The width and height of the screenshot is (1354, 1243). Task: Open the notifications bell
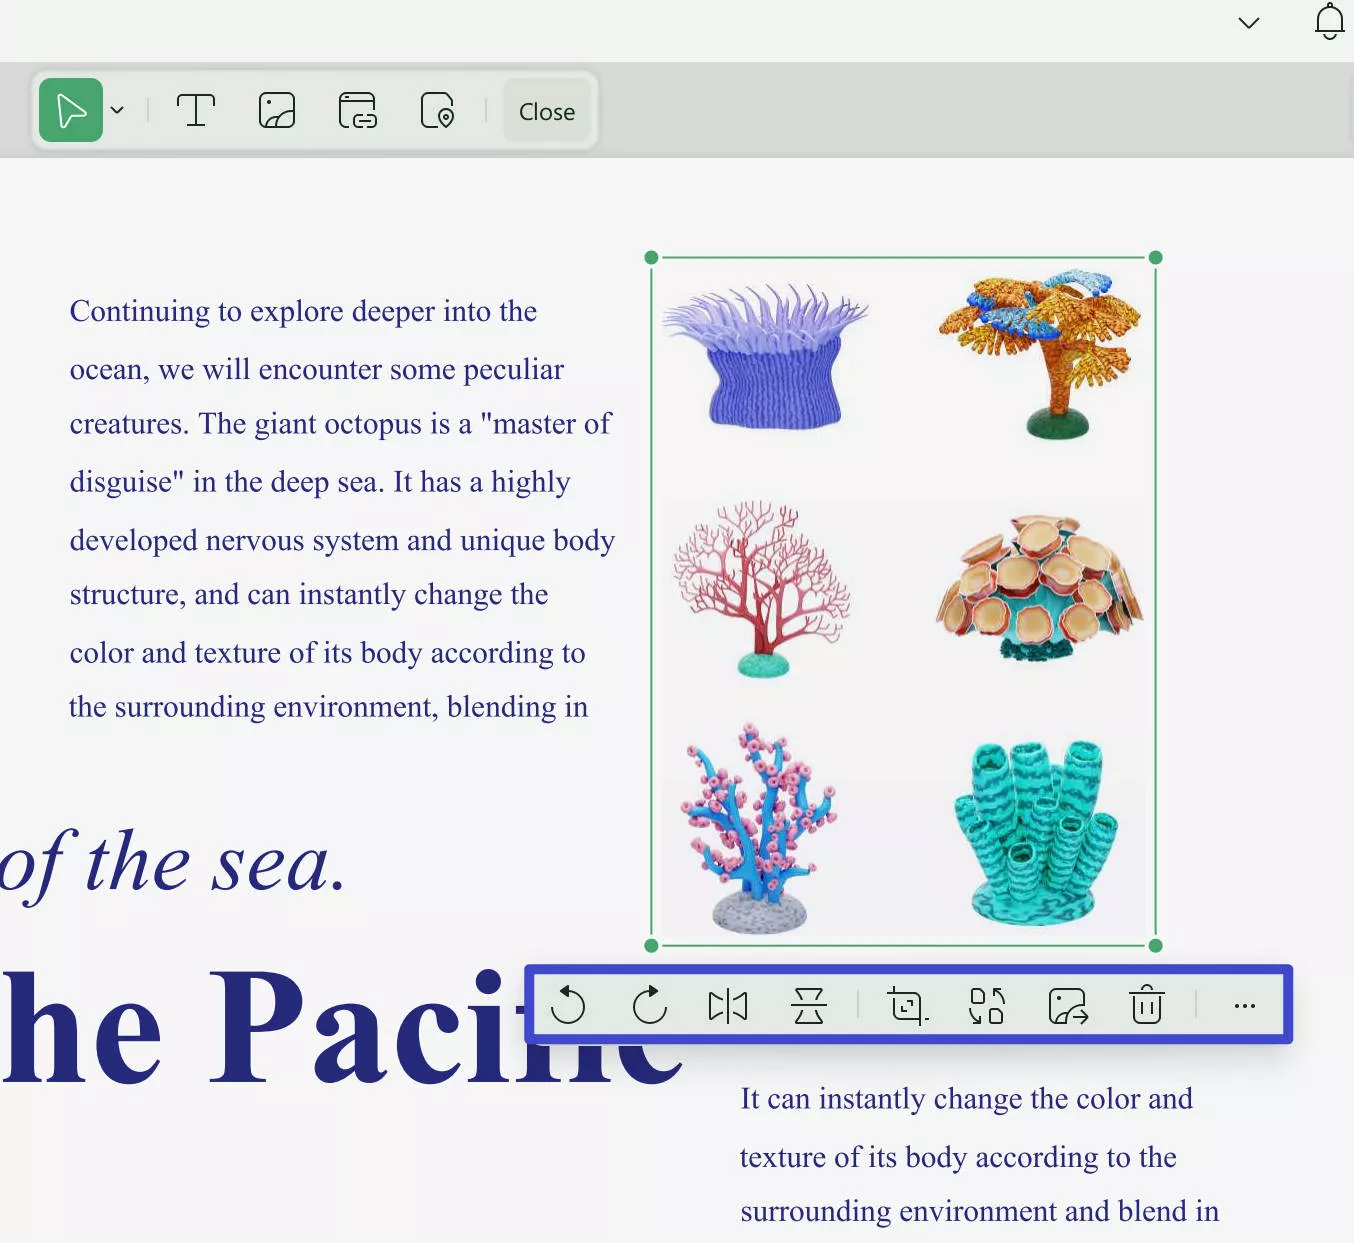(1329, 21)
